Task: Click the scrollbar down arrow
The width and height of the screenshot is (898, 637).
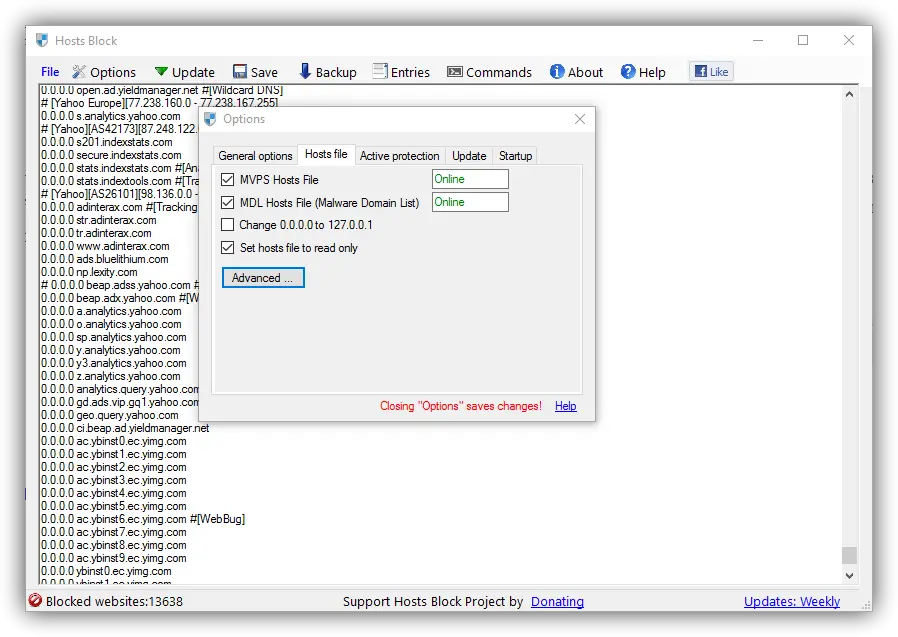Action: click(849, 575)
